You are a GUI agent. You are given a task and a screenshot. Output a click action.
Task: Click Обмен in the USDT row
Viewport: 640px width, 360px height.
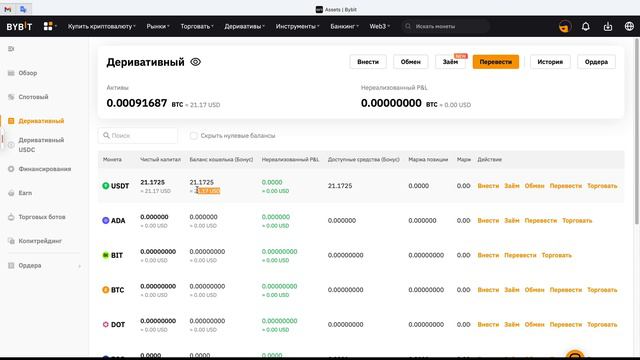(534, 186)
